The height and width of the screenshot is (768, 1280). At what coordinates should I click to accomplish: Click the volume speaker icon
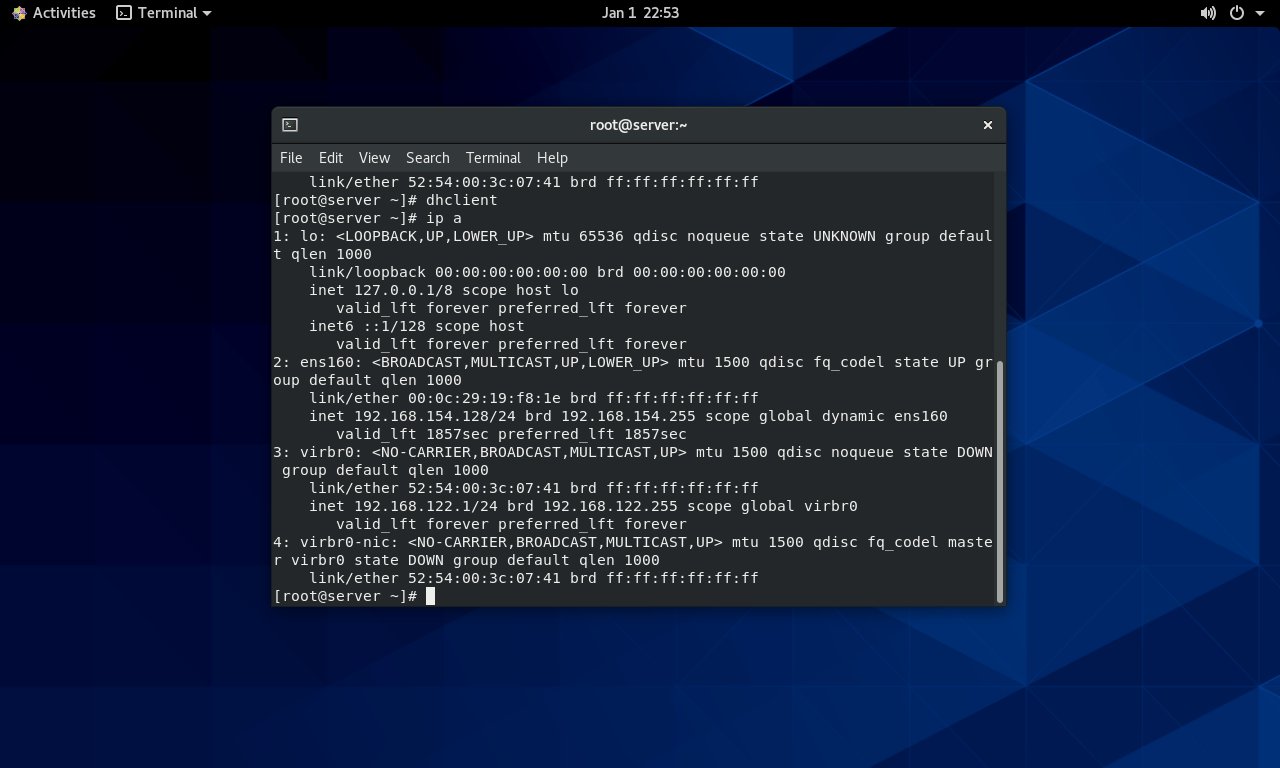tap(1208, 13)
